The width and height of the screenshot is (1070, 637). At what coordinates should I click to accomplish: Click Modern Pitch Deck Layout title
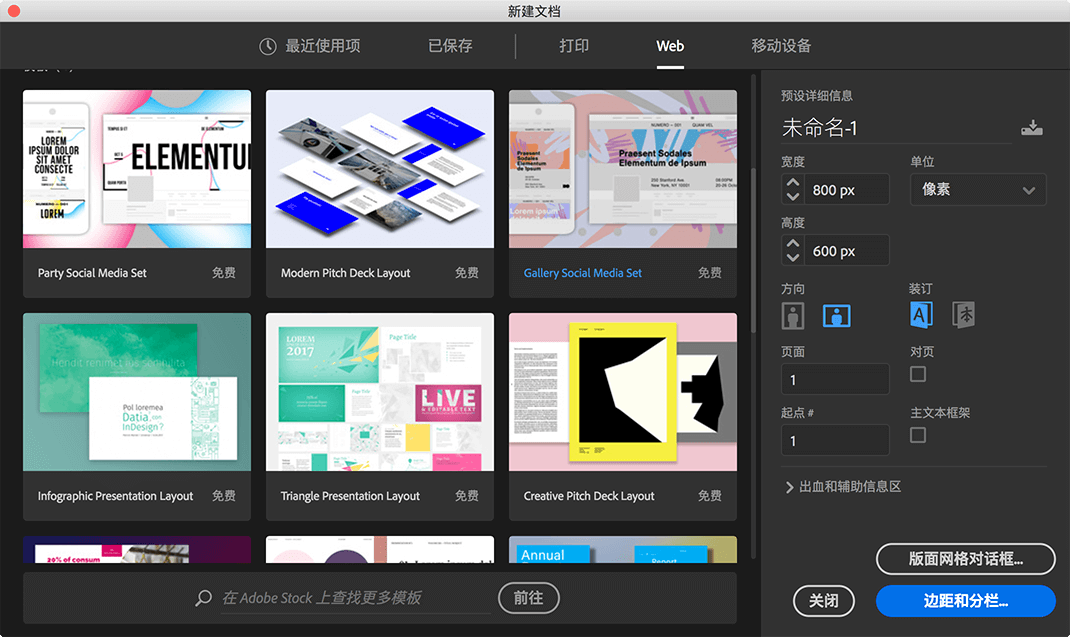pos(346,273)
